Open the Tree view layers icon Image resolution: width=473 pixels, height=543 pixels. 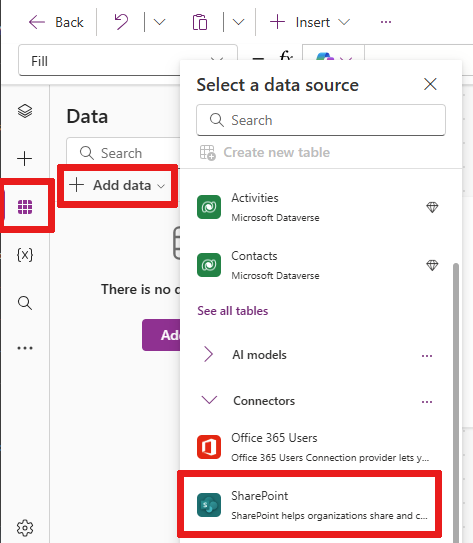coord(25,111)
